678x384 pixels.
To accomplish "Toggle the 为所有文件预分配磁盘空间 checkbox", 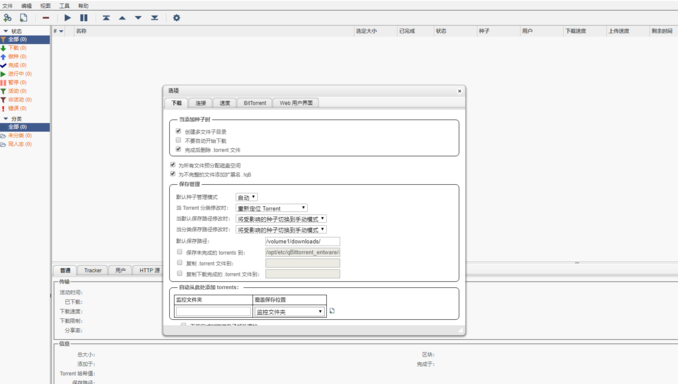I will (x=173, y=165).
